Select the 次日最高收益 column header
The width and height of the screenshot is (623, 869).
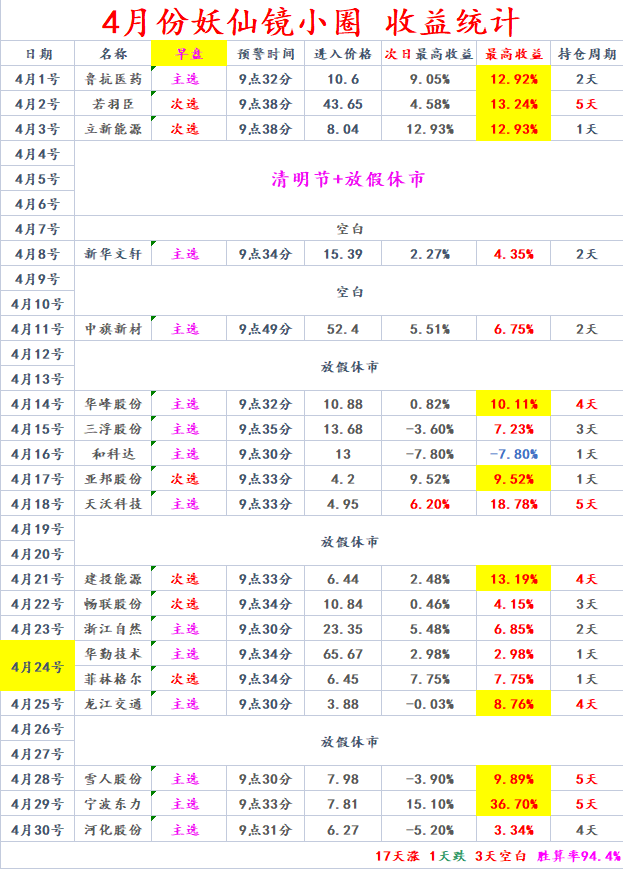pyautogui.click(x=429, y=54)
